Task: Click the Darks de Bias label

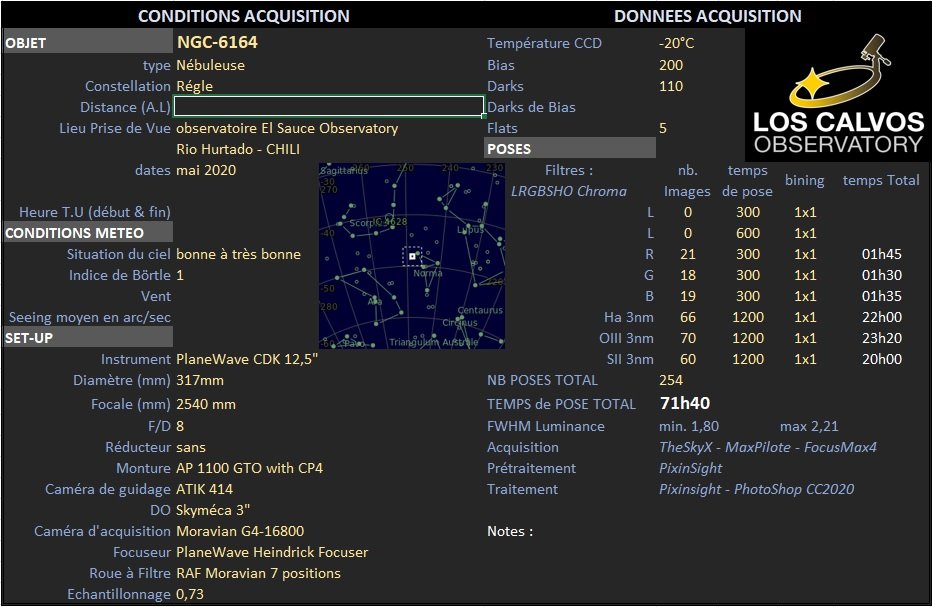Action: pyautogui.click(x=531, y=107)
